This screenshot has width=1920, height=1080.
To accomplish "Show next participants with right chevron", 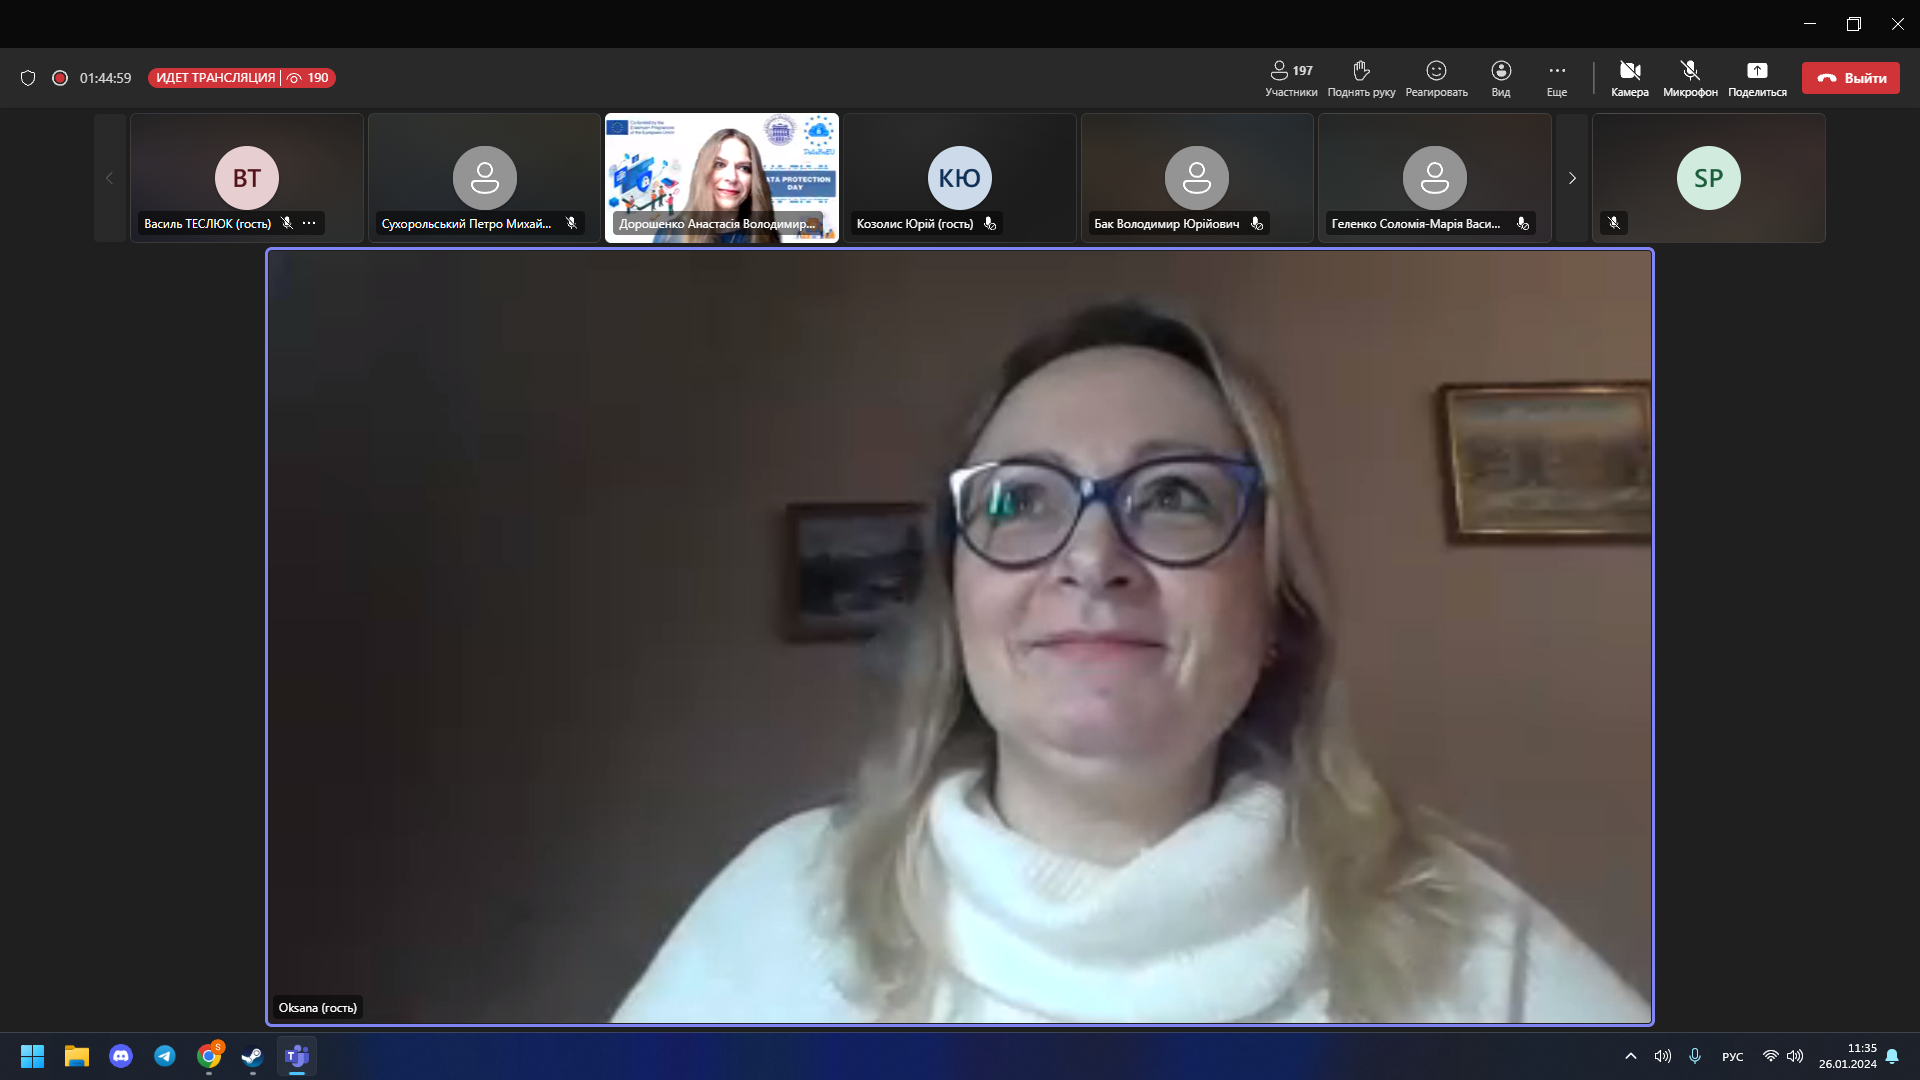I will pos(1572,178).
